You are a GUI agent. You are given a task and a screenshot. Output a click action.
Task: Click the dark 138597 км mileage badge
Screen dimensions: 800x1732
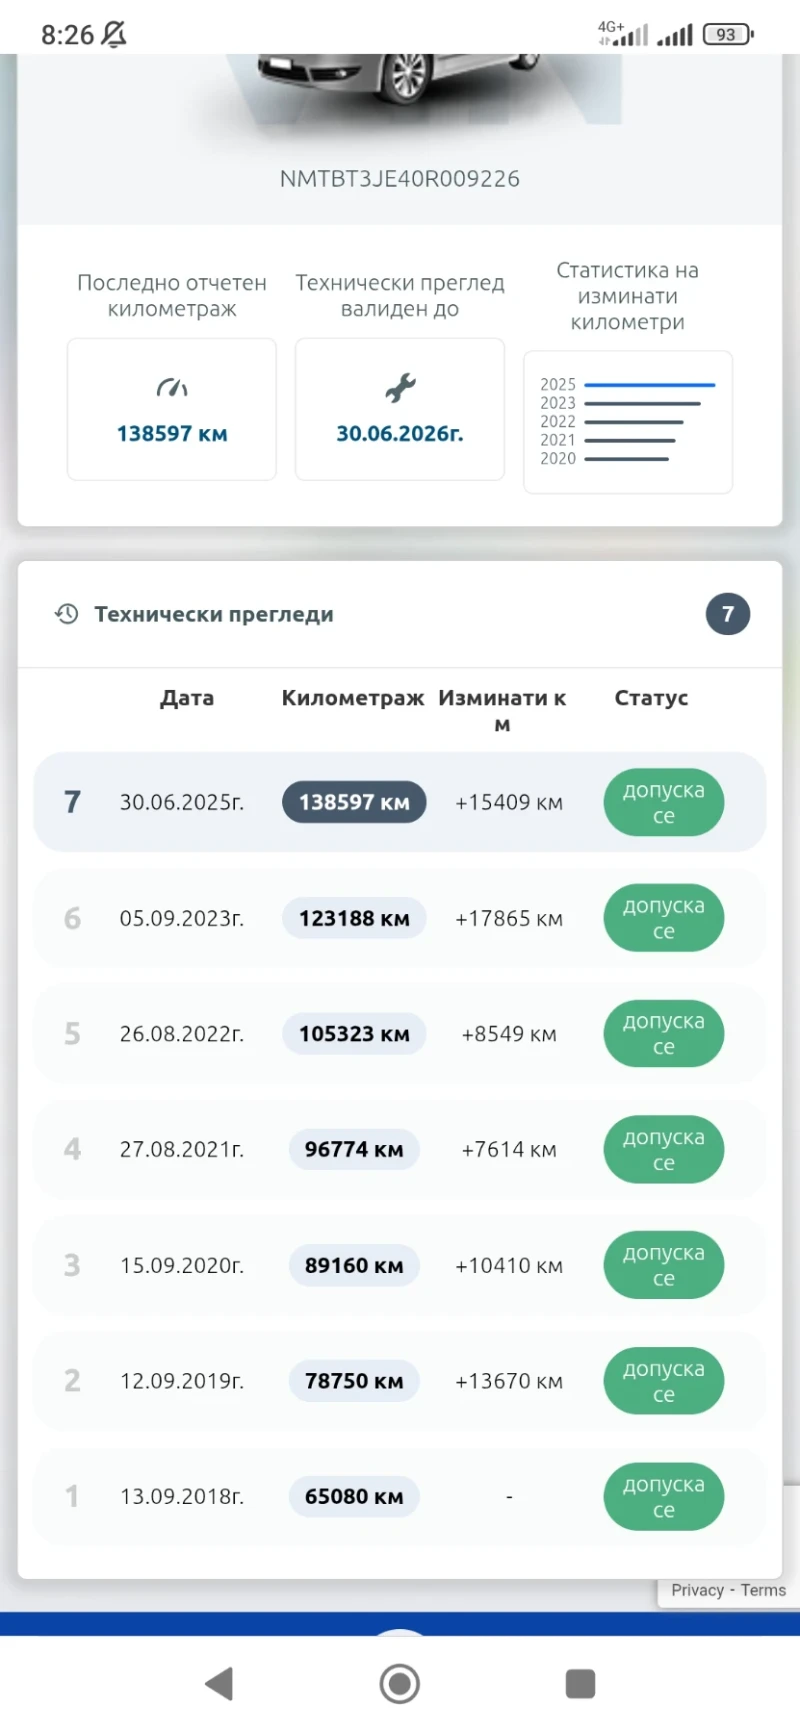354,802
